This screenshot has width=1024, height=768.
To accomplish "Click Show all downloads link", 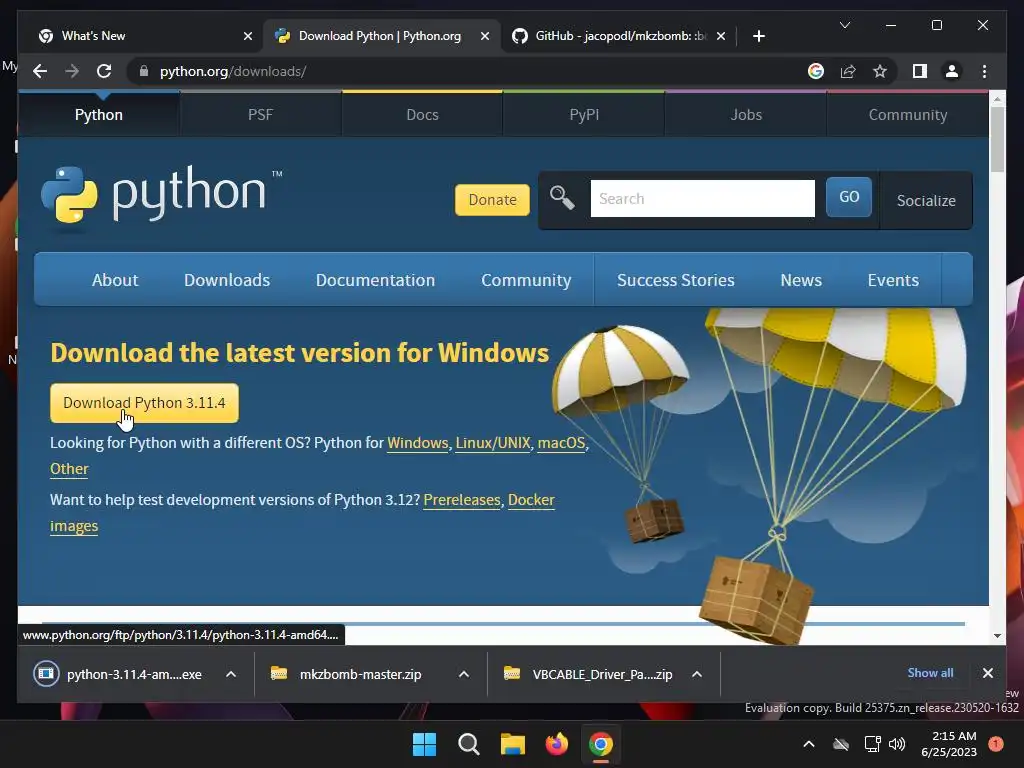I will tap(930, 673).
